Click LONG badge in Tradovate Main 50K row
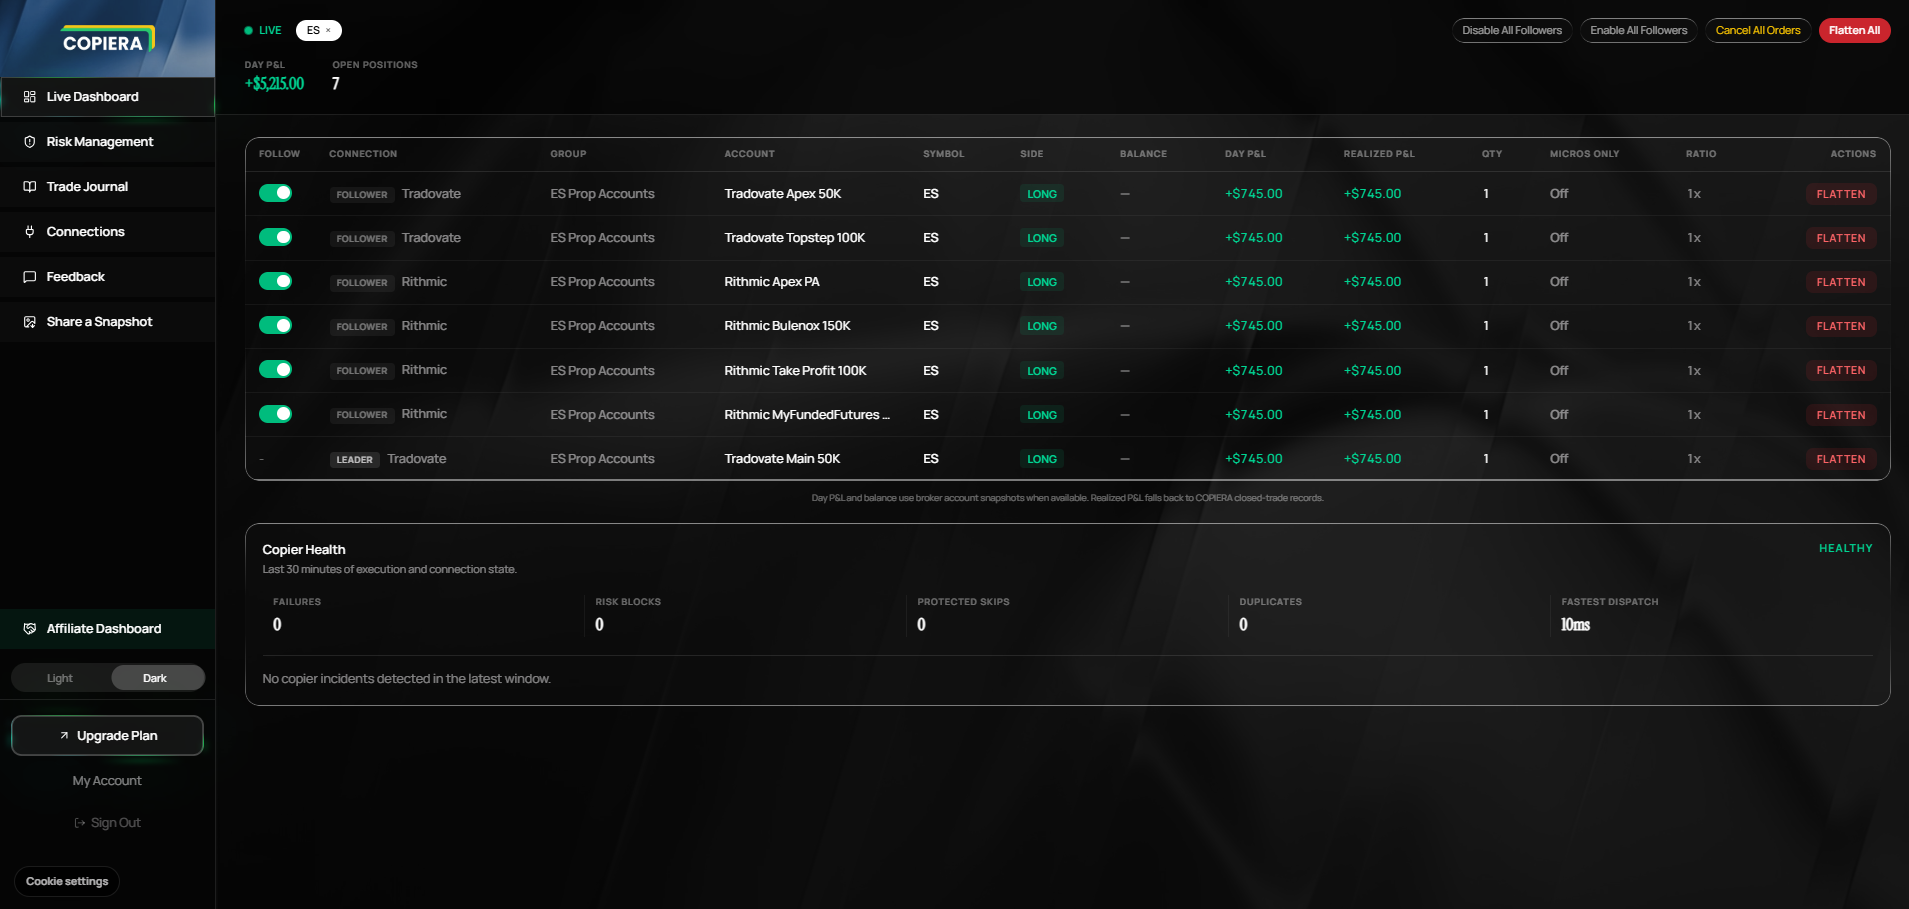The width and height of the screenshot is (1909, 909). click(1041, 459)
